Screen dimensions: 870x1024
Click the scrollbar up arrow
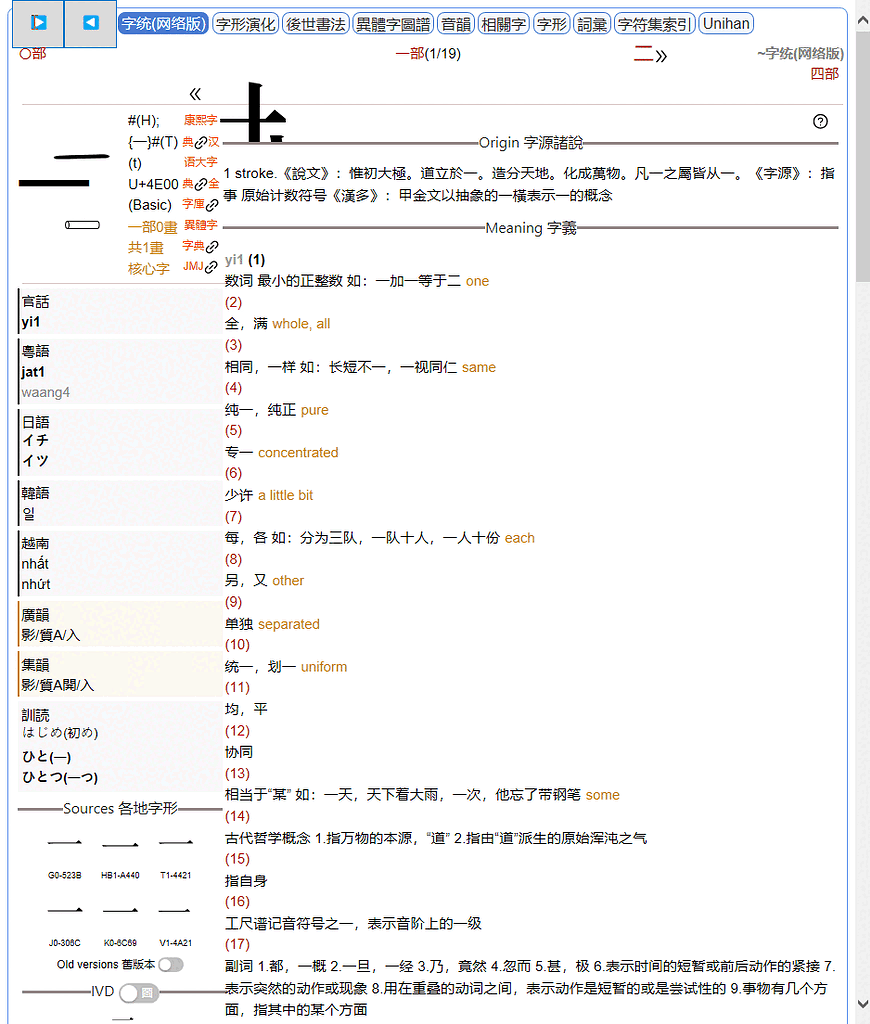863,20
